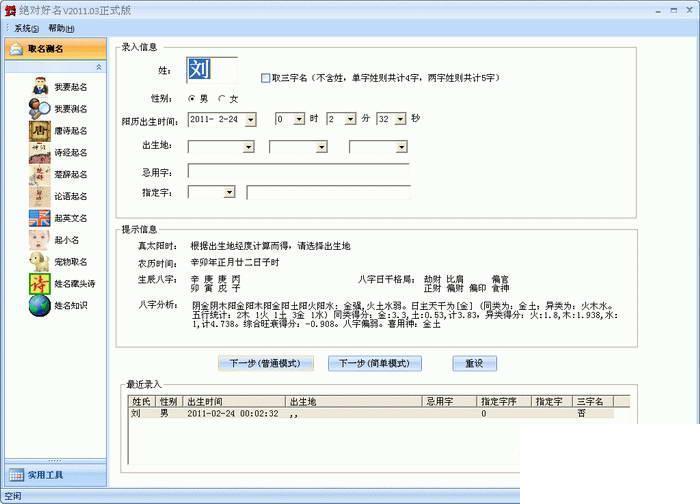Click the 指定字 text input field
The width and height of the screenshot is (700, 504).
point(329,192)
